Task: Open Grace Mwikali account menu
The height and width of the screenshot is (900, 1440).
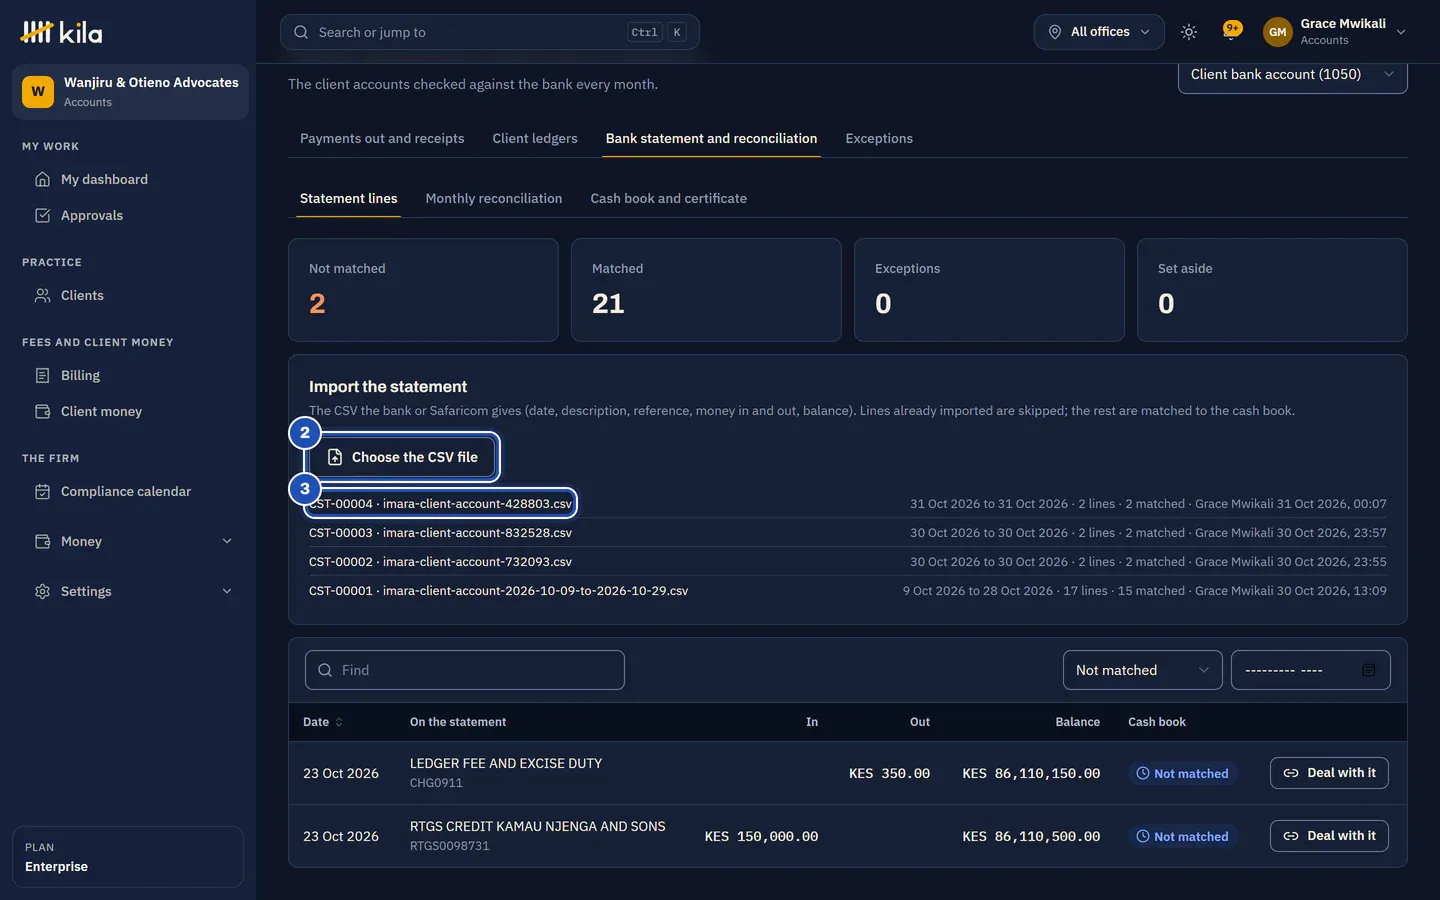Action: 1335,32
